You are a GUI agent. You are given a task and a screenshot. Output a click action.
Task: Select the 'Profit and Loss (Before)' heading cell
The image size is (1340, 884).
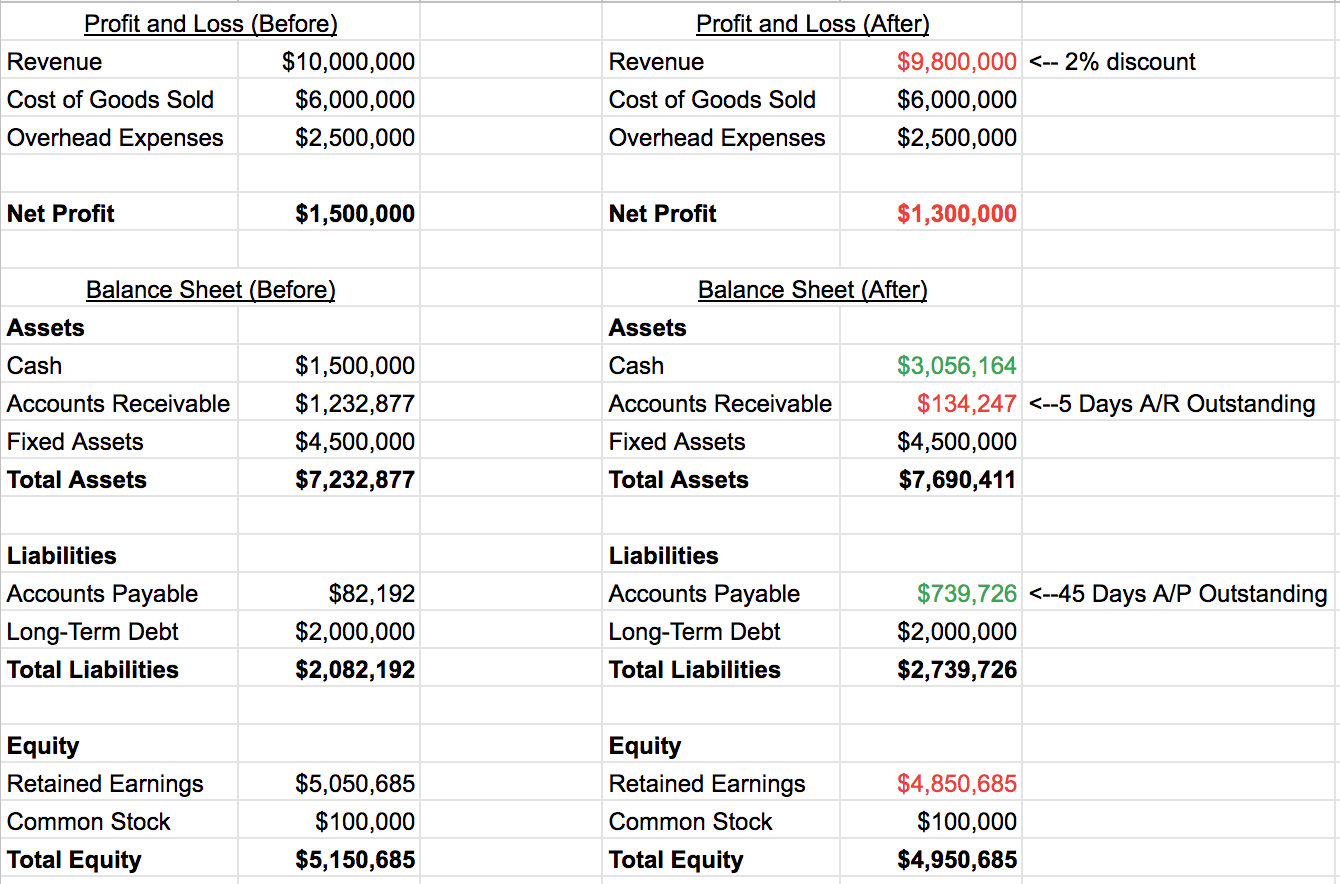coord(211,23)
